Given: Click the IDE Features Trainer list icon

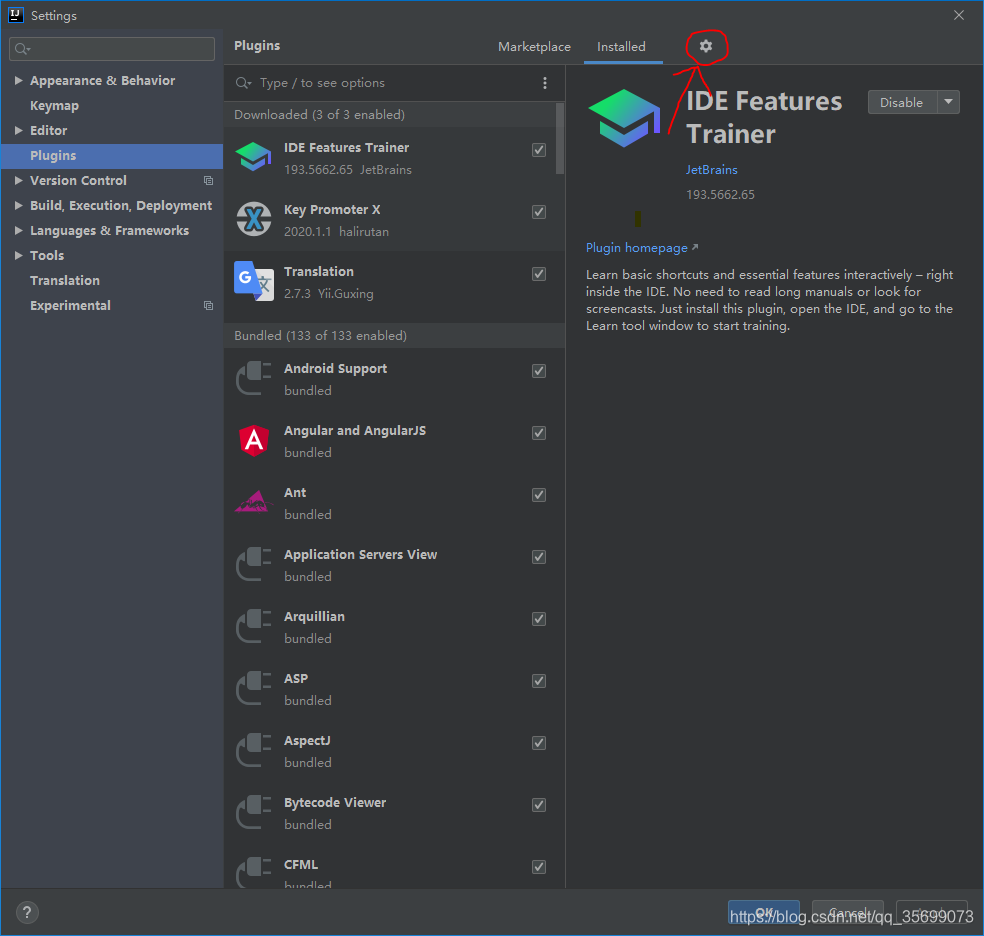Looking at the screenshot, I should point(254,157).
